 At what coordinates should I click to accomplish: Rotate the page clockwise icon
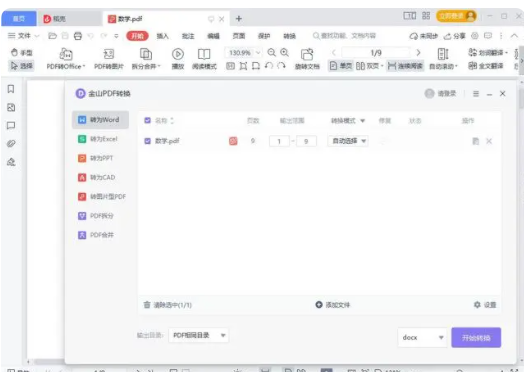(x=281, y=66)
